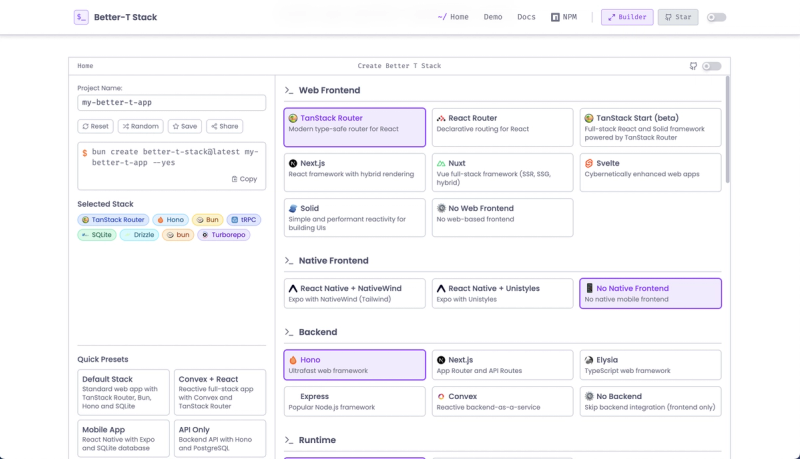Viewport: 800px width, 459px height.
Task: Click the SQLite chip icon
Action: [x=85, y=235]
